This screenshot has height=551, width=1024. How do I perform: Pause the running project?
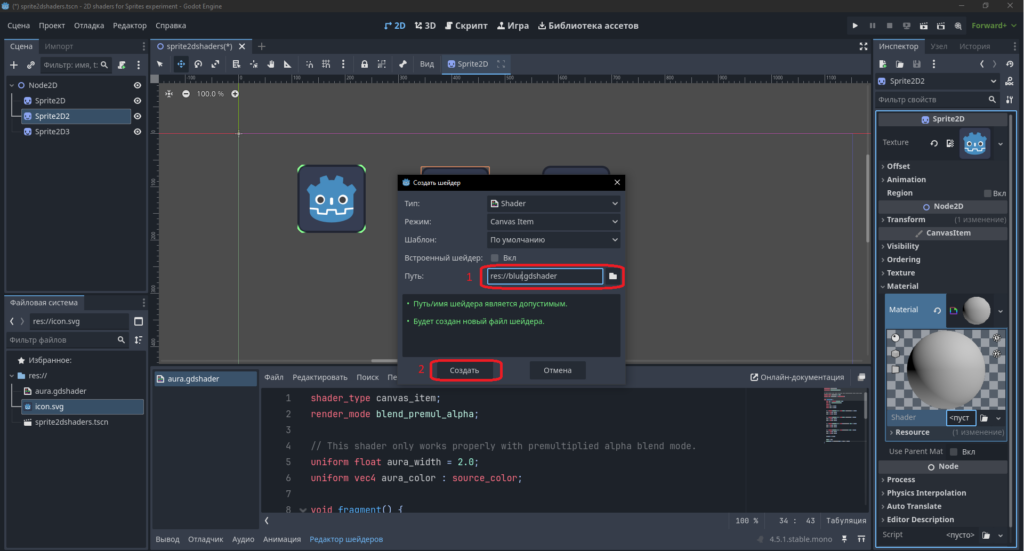click(872, 25)
